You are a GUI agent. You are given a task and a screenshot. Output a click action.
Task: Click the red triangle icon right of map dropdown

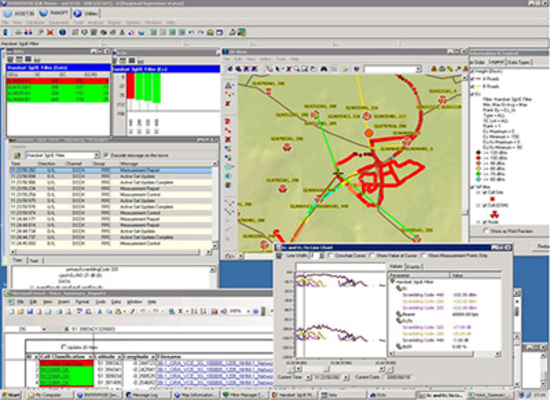tap(434, 69)
